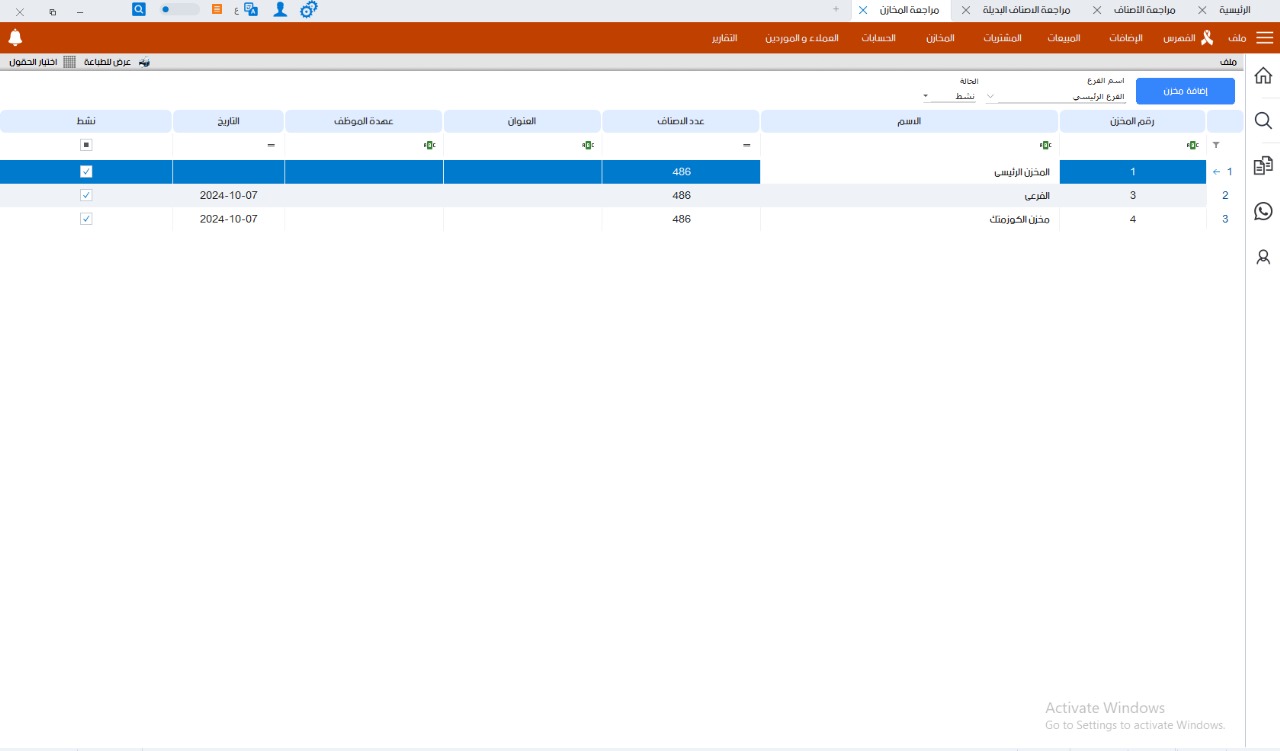Screen dimensions: 1280x751
Task: Expand the اسم الفرع branch dropdown
Action: click(x=991, y=97)
